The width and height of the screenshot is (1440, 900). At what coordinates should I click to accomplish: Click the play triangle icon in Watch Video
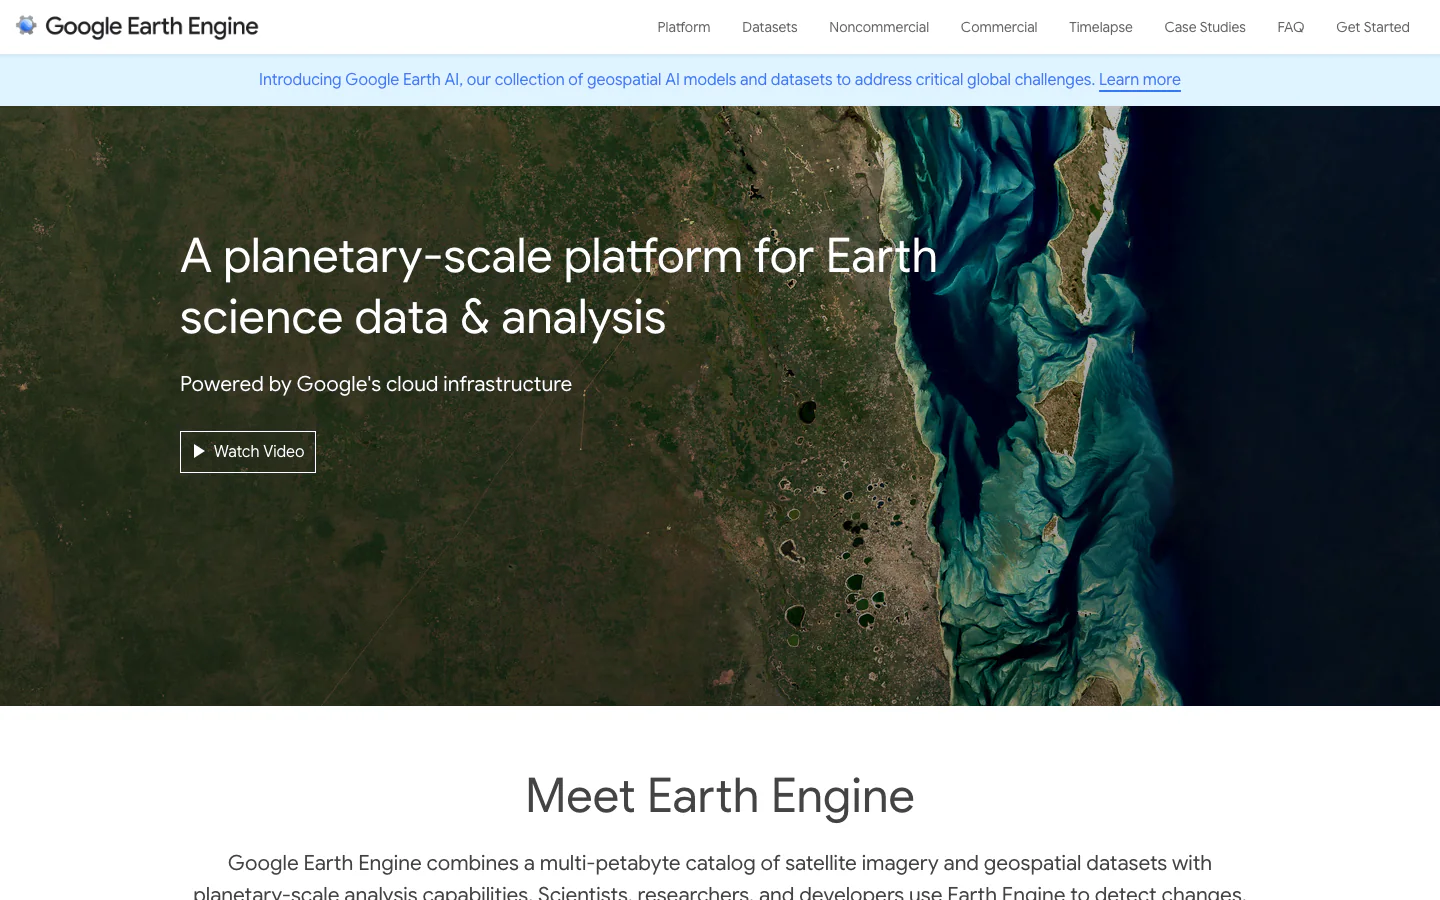click(x=199, y=452)
